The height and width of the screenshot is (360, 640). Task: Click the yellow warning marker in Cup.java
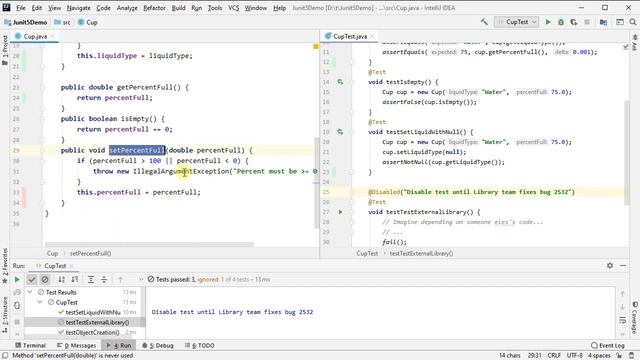pyautogui.click(x=316, y=47)
